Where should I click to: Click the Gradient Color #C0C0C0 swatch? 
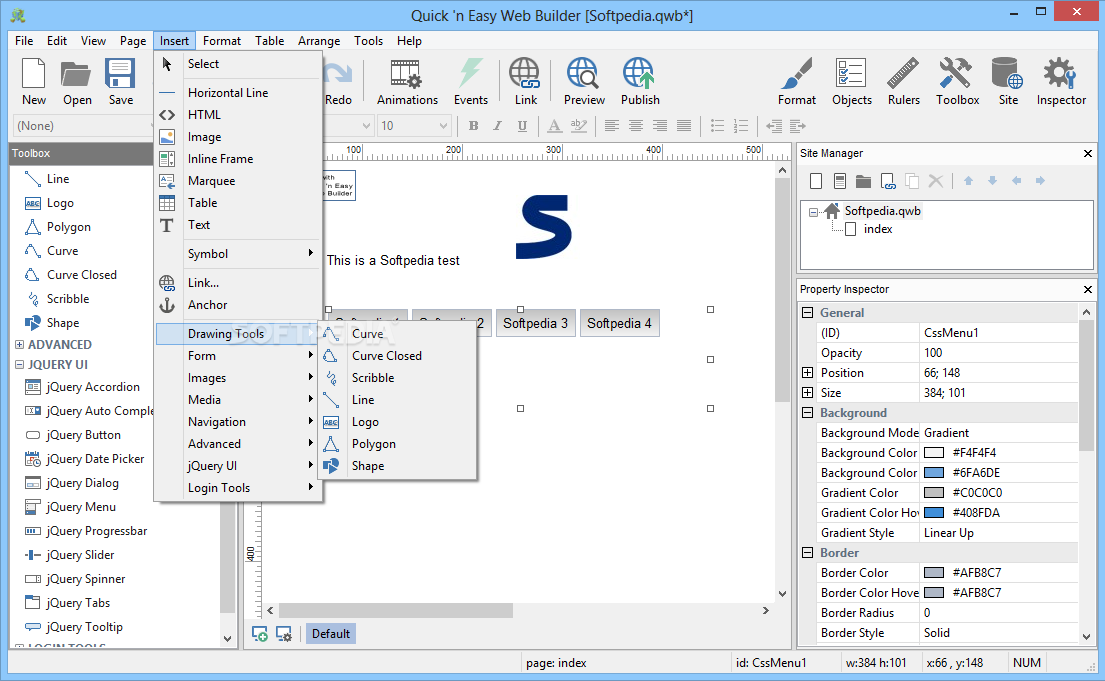[x=934, y=493]
